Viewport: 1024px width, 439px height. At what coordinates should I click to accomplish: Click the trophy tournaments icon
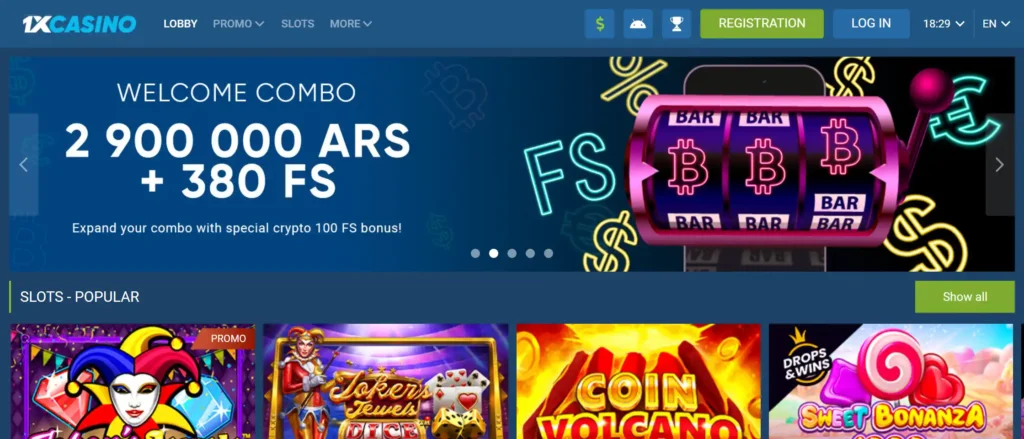pos(676,24)
